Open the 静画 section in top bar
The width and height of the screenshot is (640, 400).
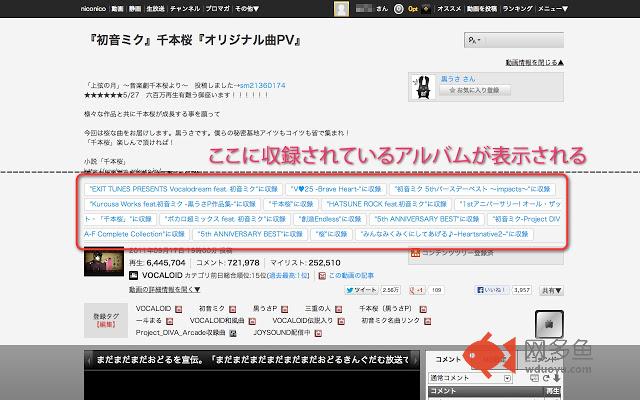tap(135, 9)
